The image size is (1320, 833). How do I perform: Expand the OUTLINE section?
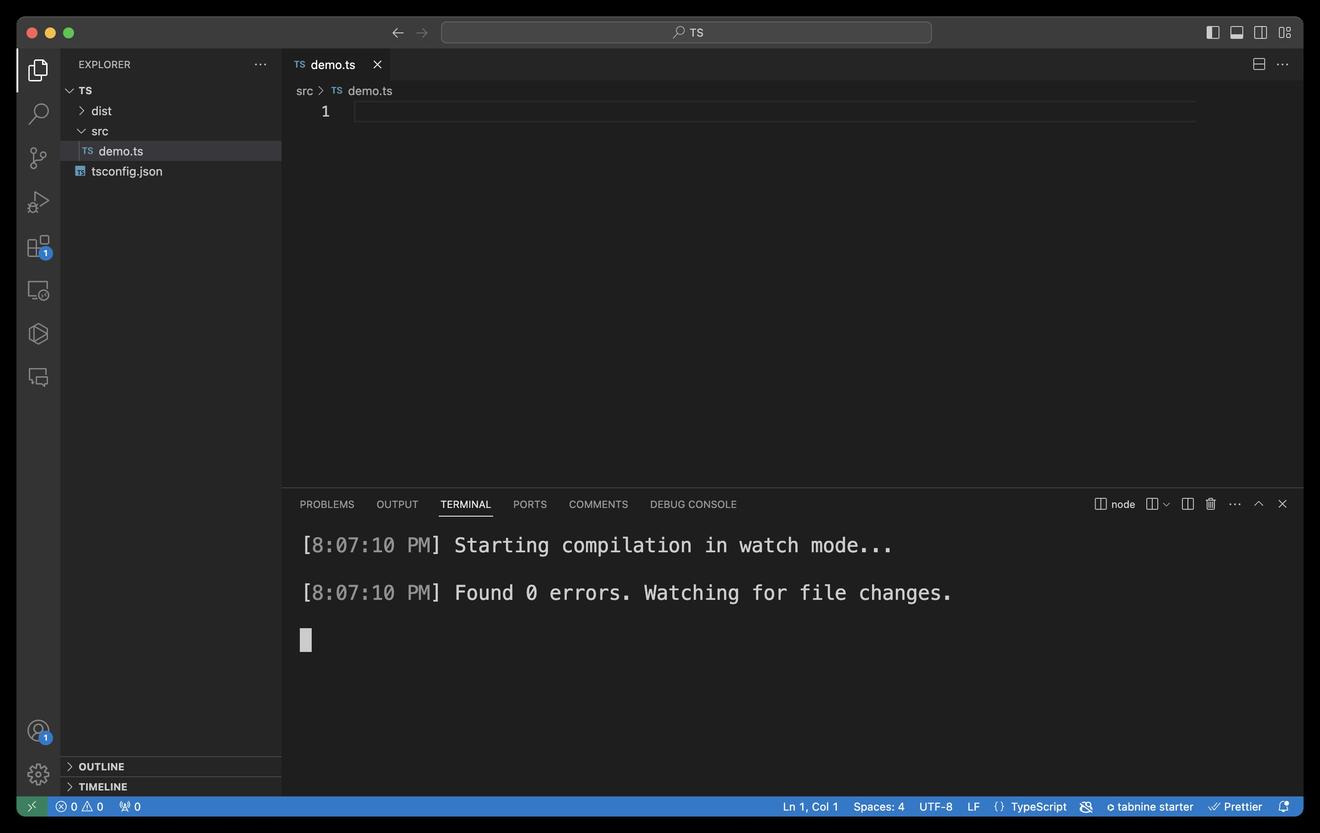pyautogui.click(x=101, y=767)
